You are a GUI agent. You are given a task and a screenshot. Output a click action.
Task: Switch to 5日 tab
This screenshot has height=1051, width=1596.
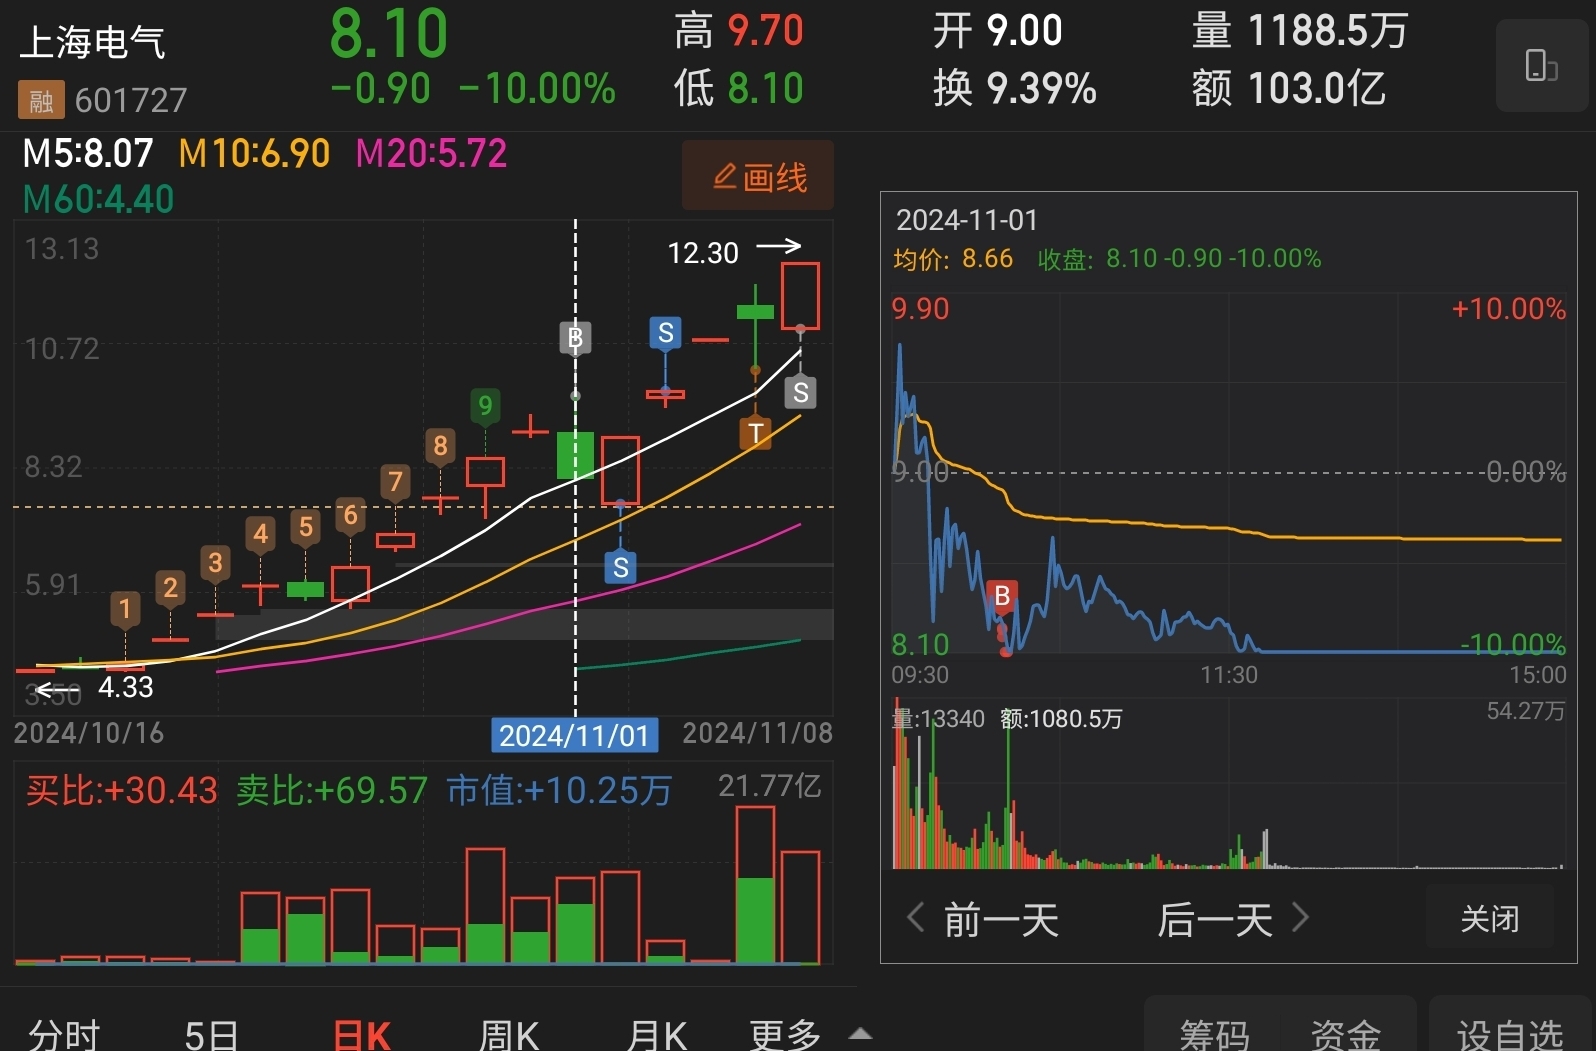point(211,1034)
